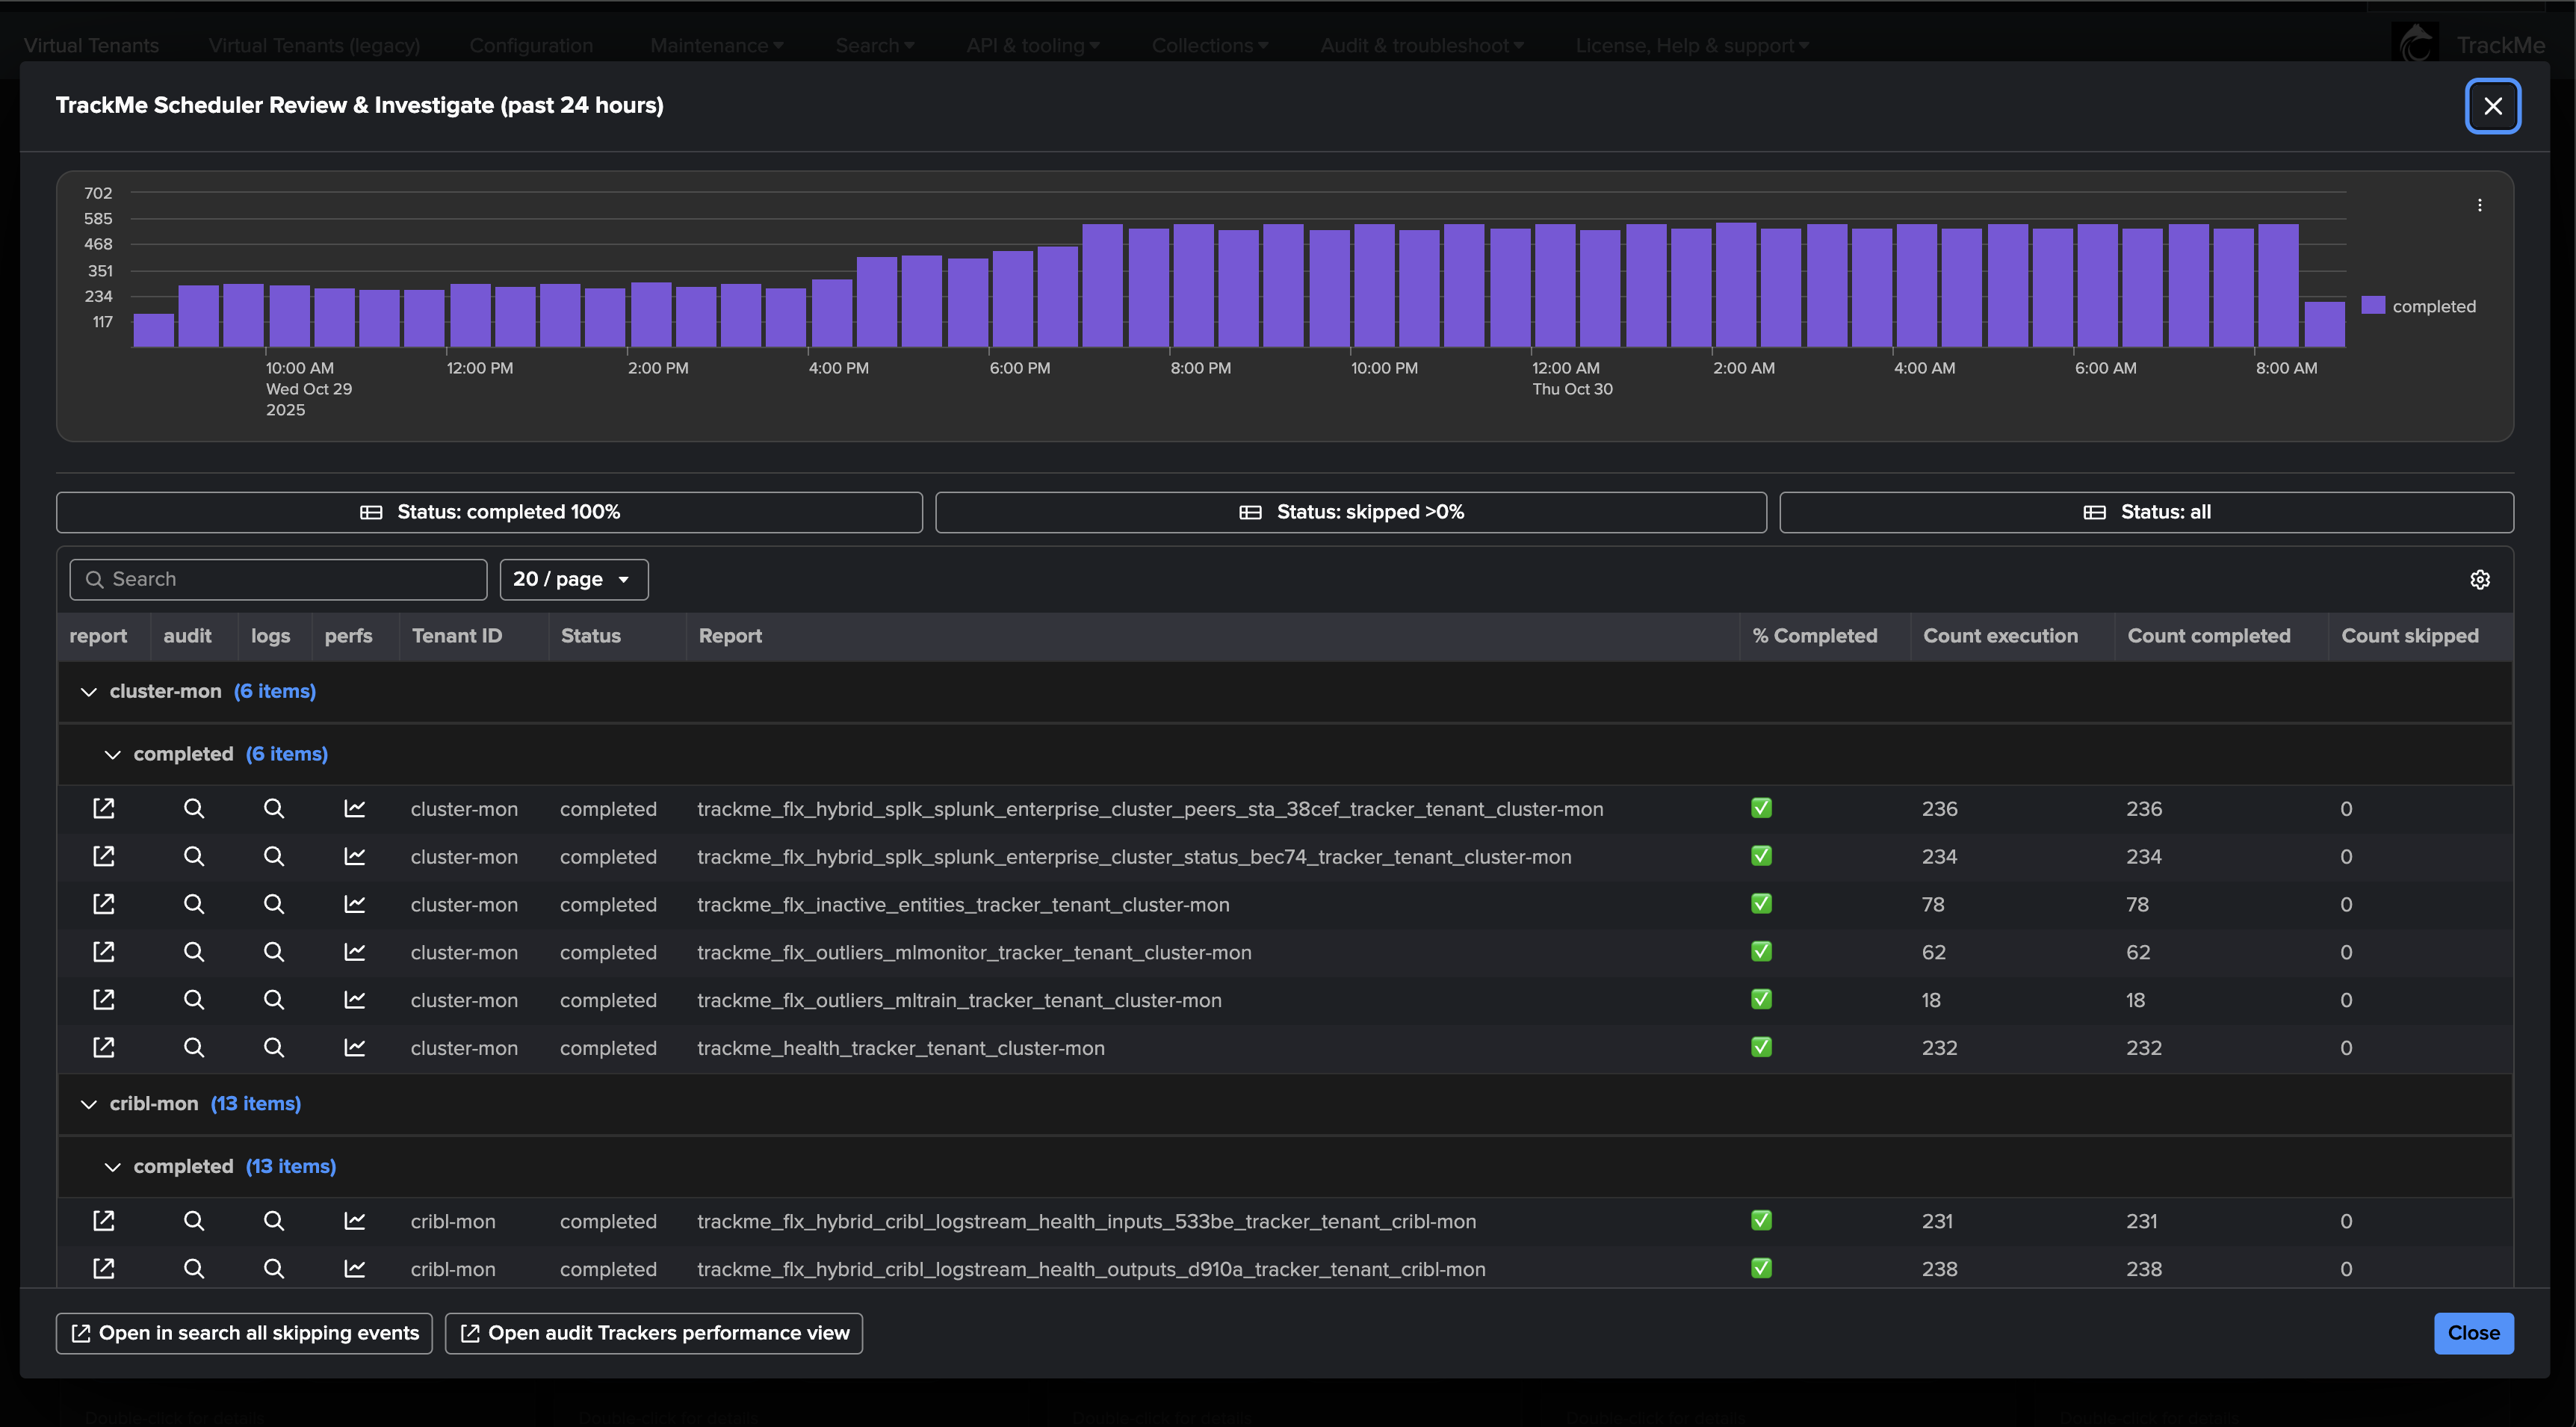2576x1427 pixels.
Task: Open perfs chart icon for trackme_health_tracker cluster-mon
Action: click(354, 1047)
